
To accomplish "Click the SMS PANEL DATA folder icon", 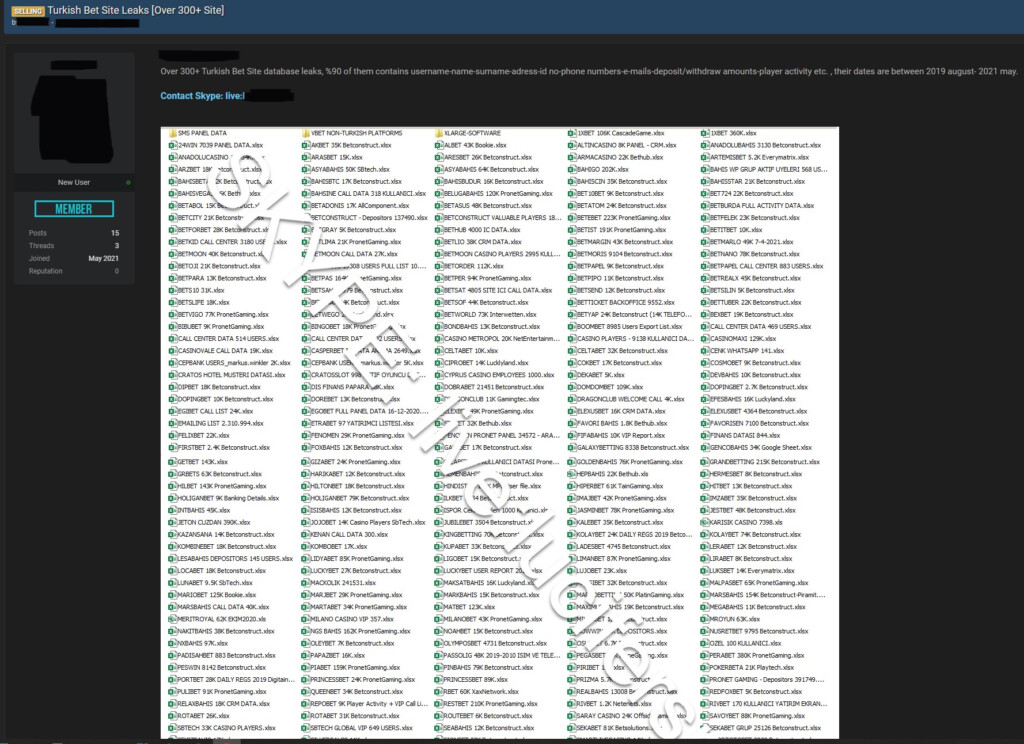I will (x=172, y=133).
